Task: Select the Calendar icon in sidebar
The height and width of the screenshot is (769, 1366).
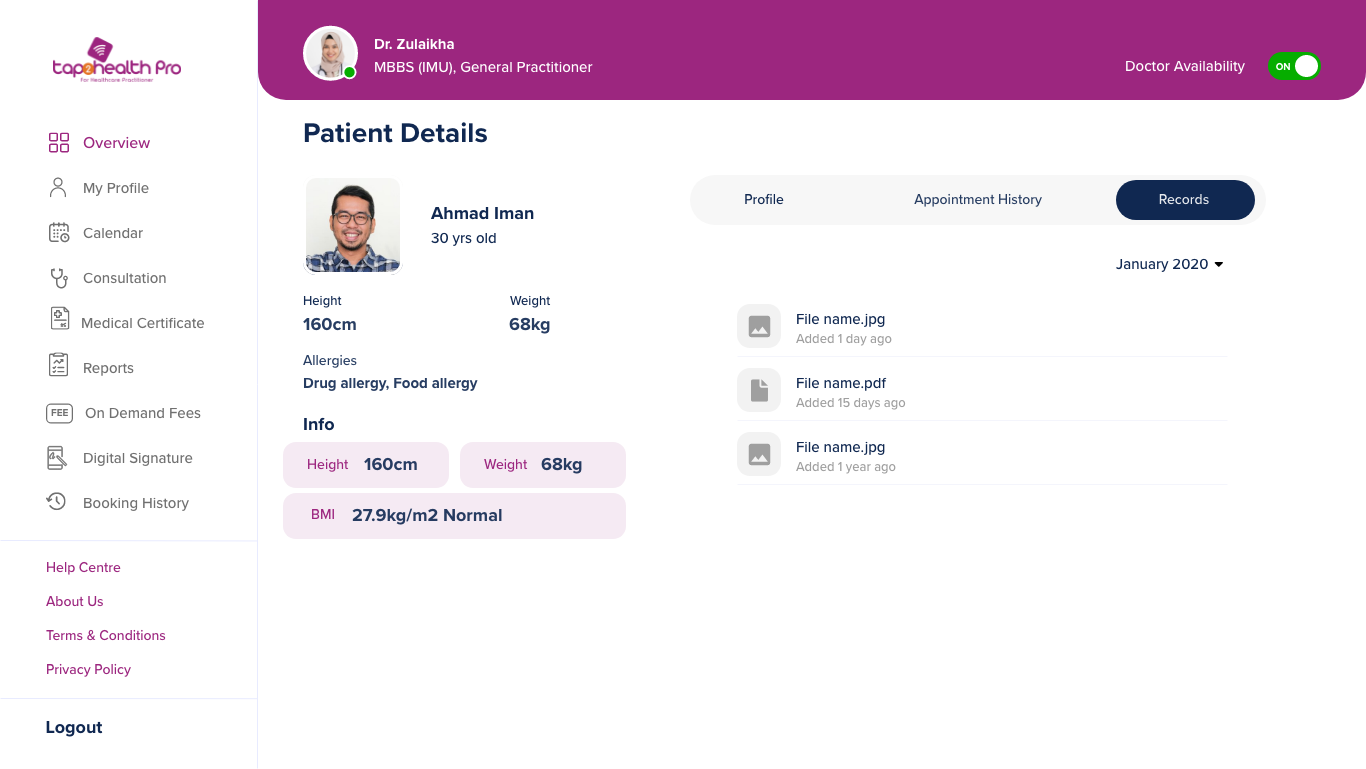Action: coord(59,232)
